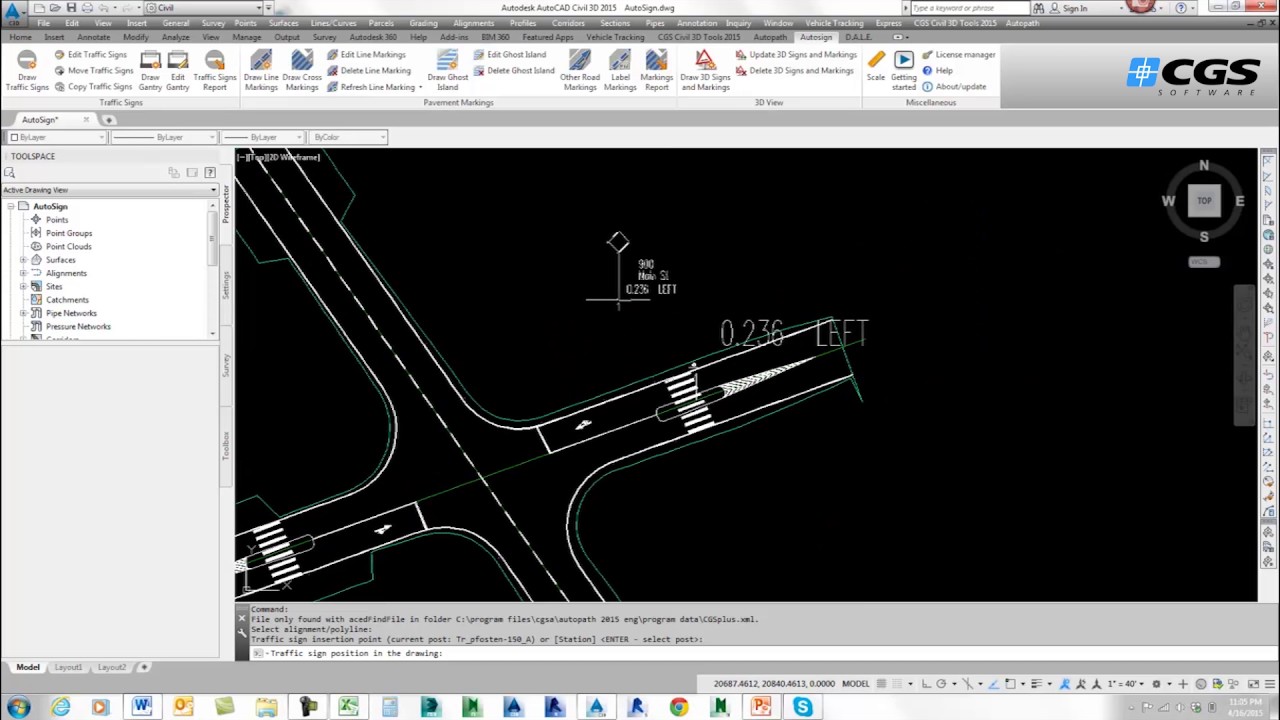The width and height of the screenshot is (1280, 720).
Task: Select Edit Traffic Signs
Action: (91, 55)
